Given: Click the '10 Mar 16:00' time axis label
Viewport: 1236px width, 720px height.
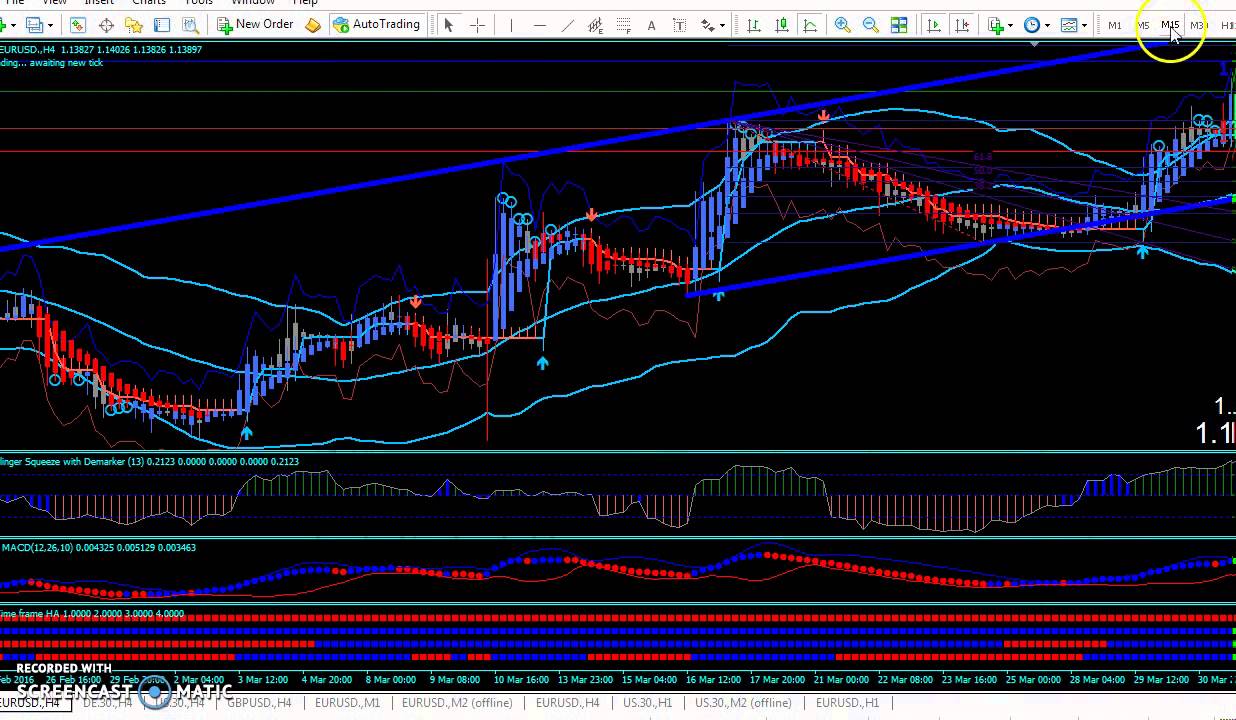Looking at the screenshot, I should point(521,679).
